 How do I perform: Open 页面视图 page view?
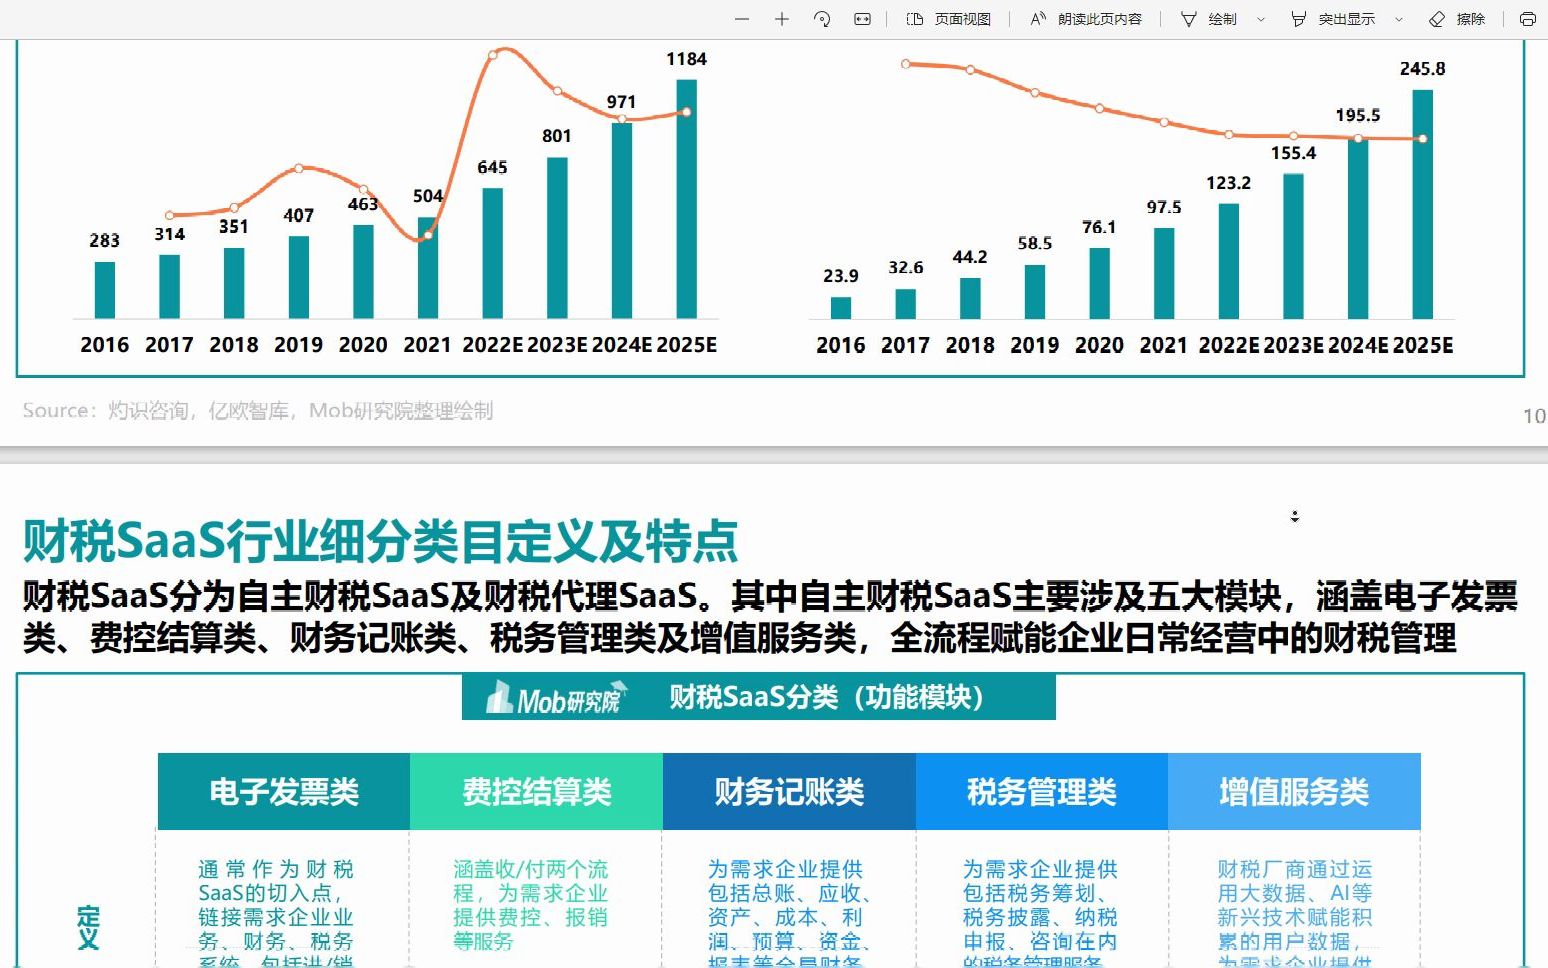[948, 19]
